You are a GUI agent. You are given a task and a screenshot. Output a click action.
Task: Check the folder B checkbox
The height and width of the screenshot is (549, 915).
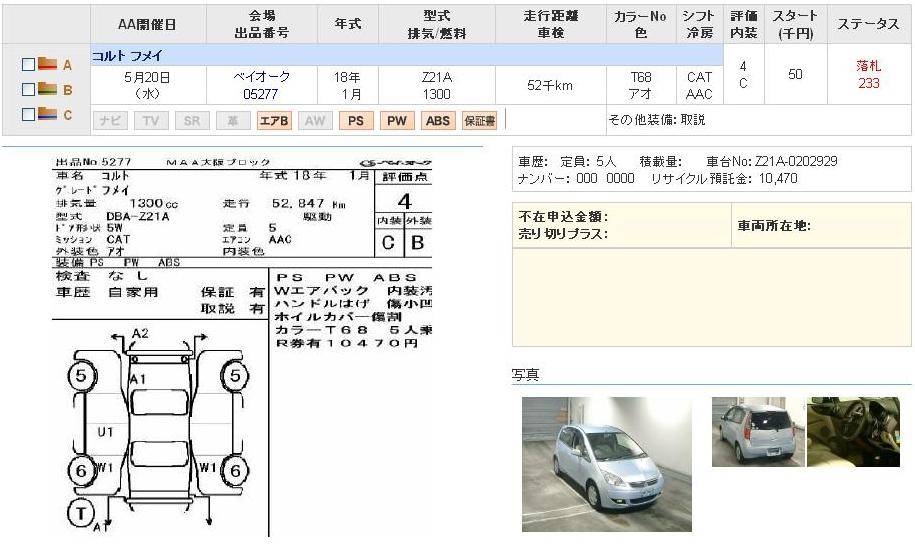pyautogui.click(x=29, y=90)
